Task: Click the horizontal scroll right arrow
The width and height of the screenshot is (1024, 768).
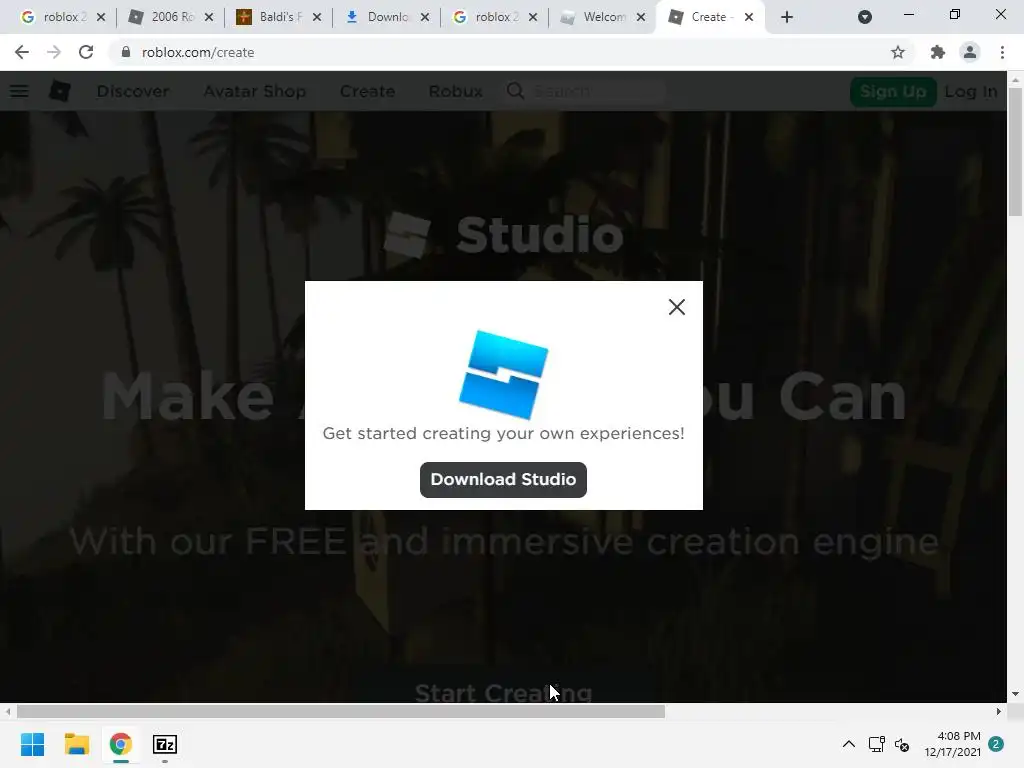Action: click(x=999, y=712)
